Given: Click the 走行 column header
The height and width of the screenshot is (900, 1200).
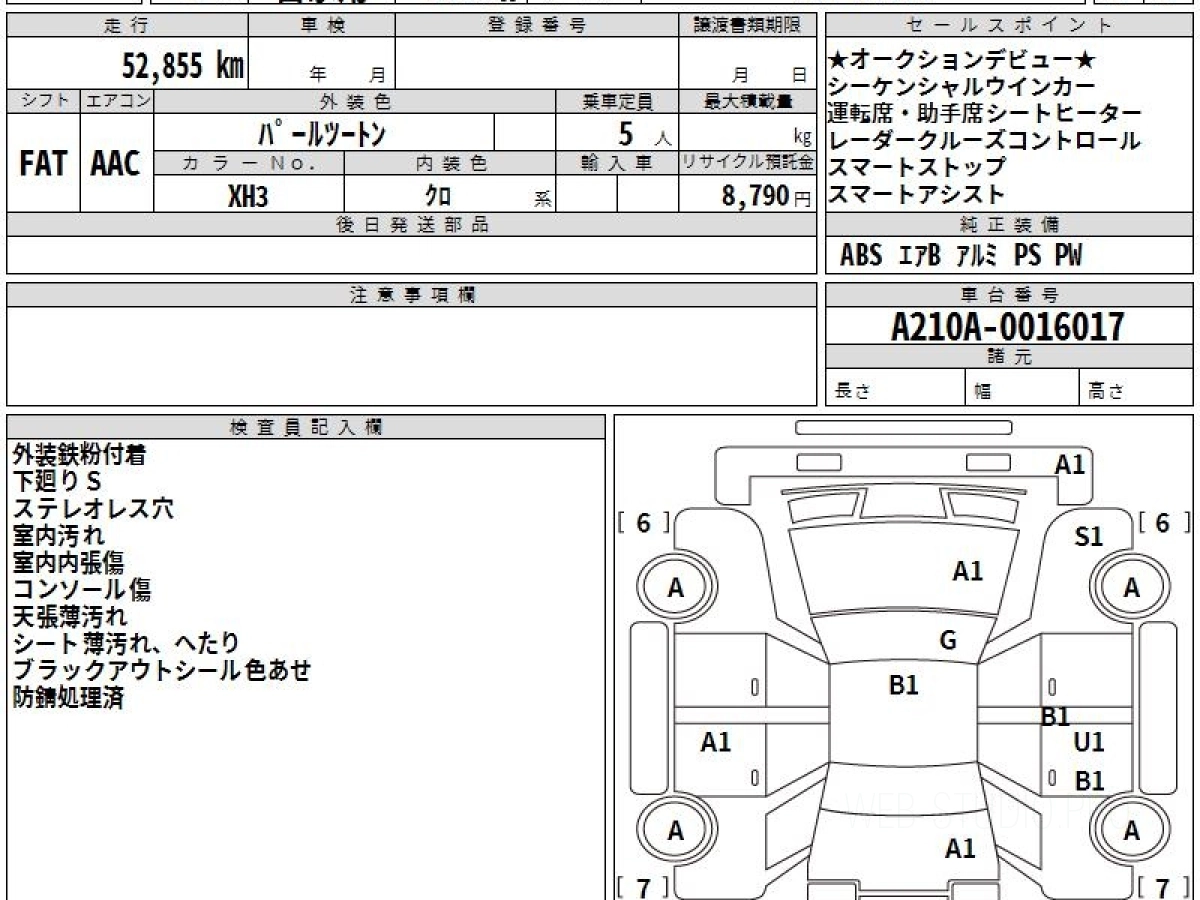Looking at the screenshot, I should coord(127,26).
